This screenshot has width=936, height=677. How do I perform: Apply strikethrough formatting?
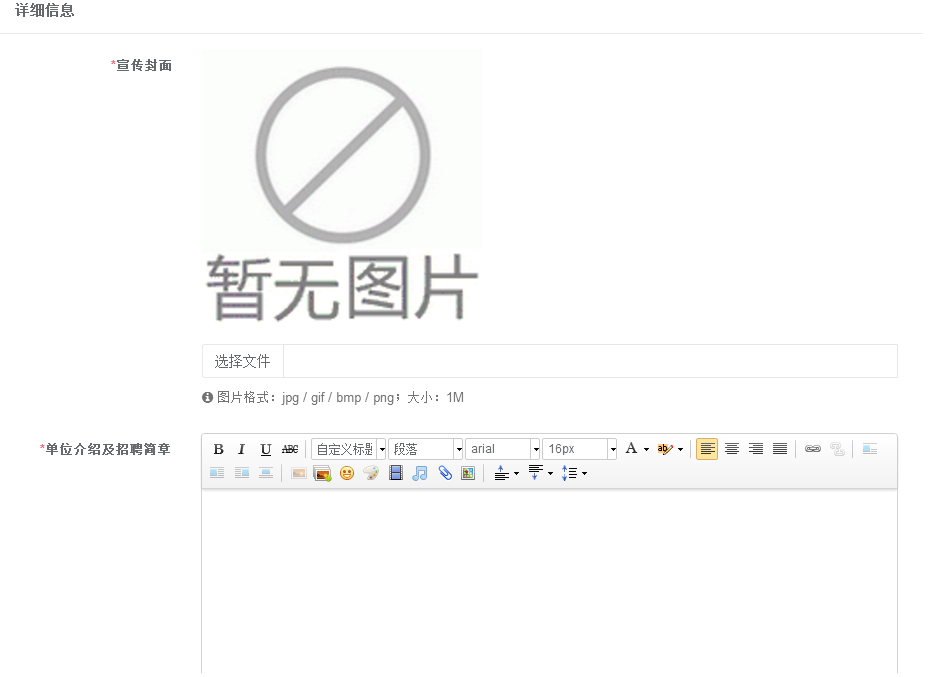click(x=289, y=449)
